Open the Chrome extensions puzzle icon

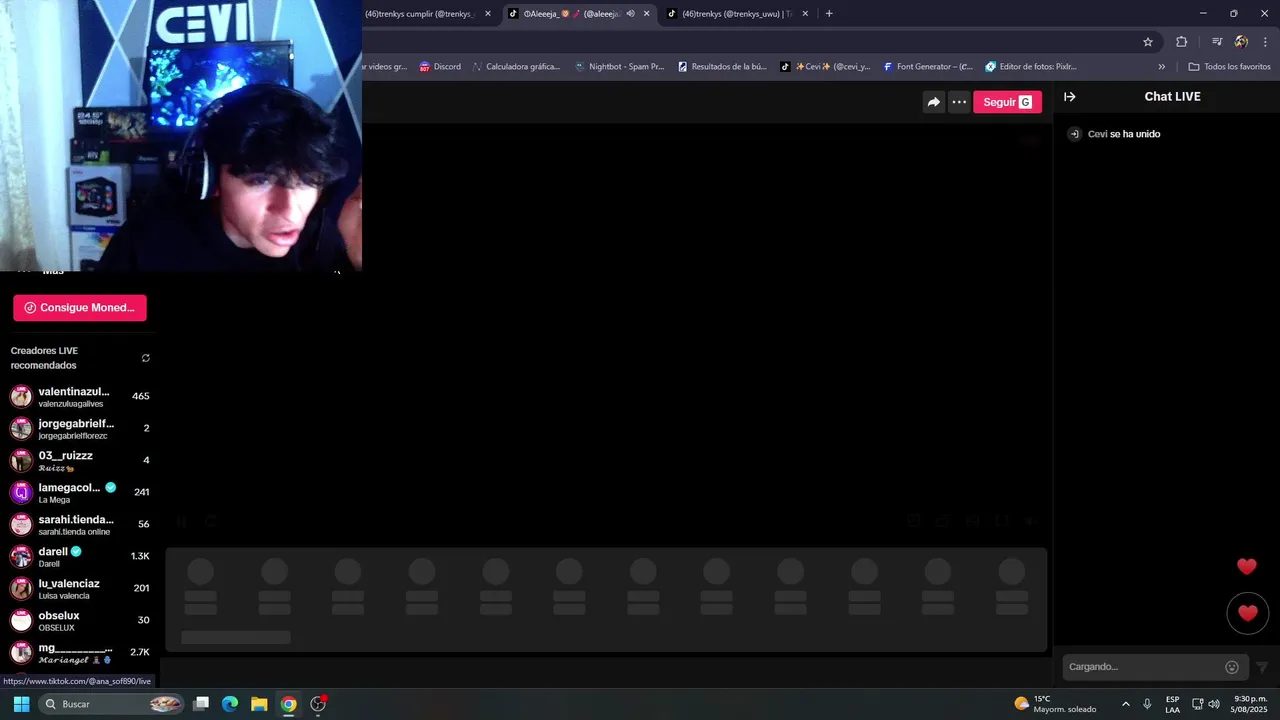(1181, 42)
